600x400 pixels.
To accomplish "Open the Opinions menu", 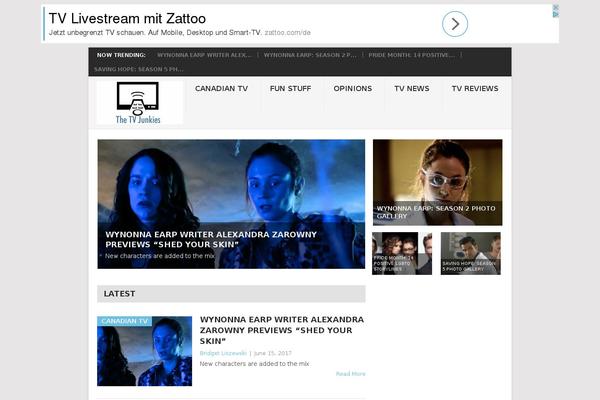I will [x=352, y=88].
